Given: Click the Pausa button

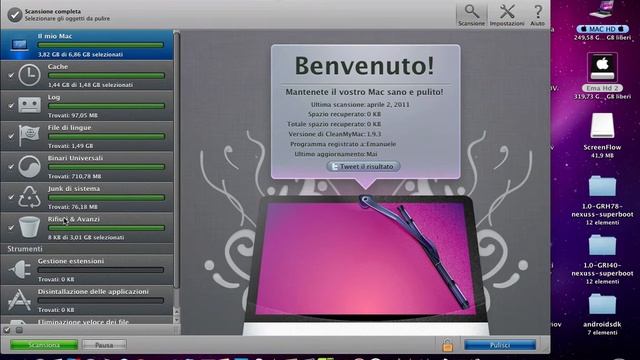Looking at the screenshot, I should (x=104, y=345).
